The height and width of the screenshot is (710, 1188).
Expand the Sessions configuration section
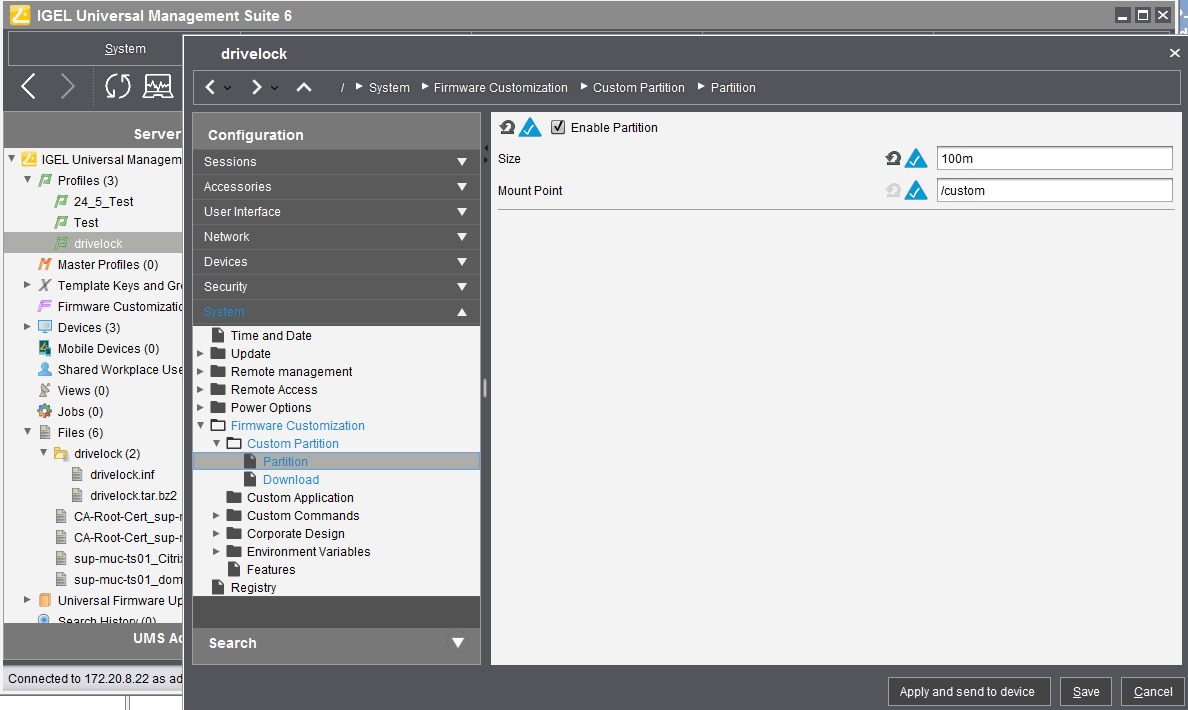point(461,162)
